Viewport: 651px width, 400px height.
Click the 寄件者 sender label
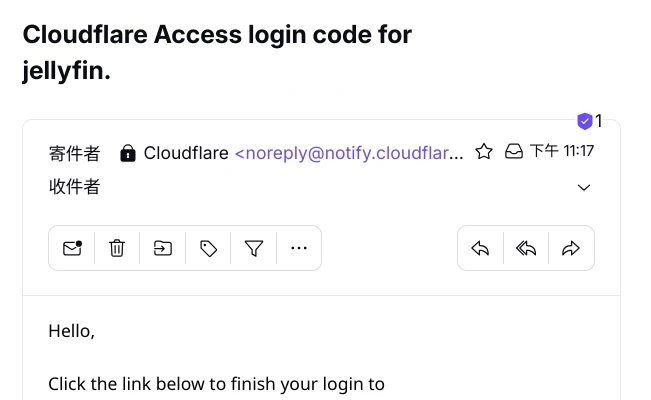(x=74, y=153)
